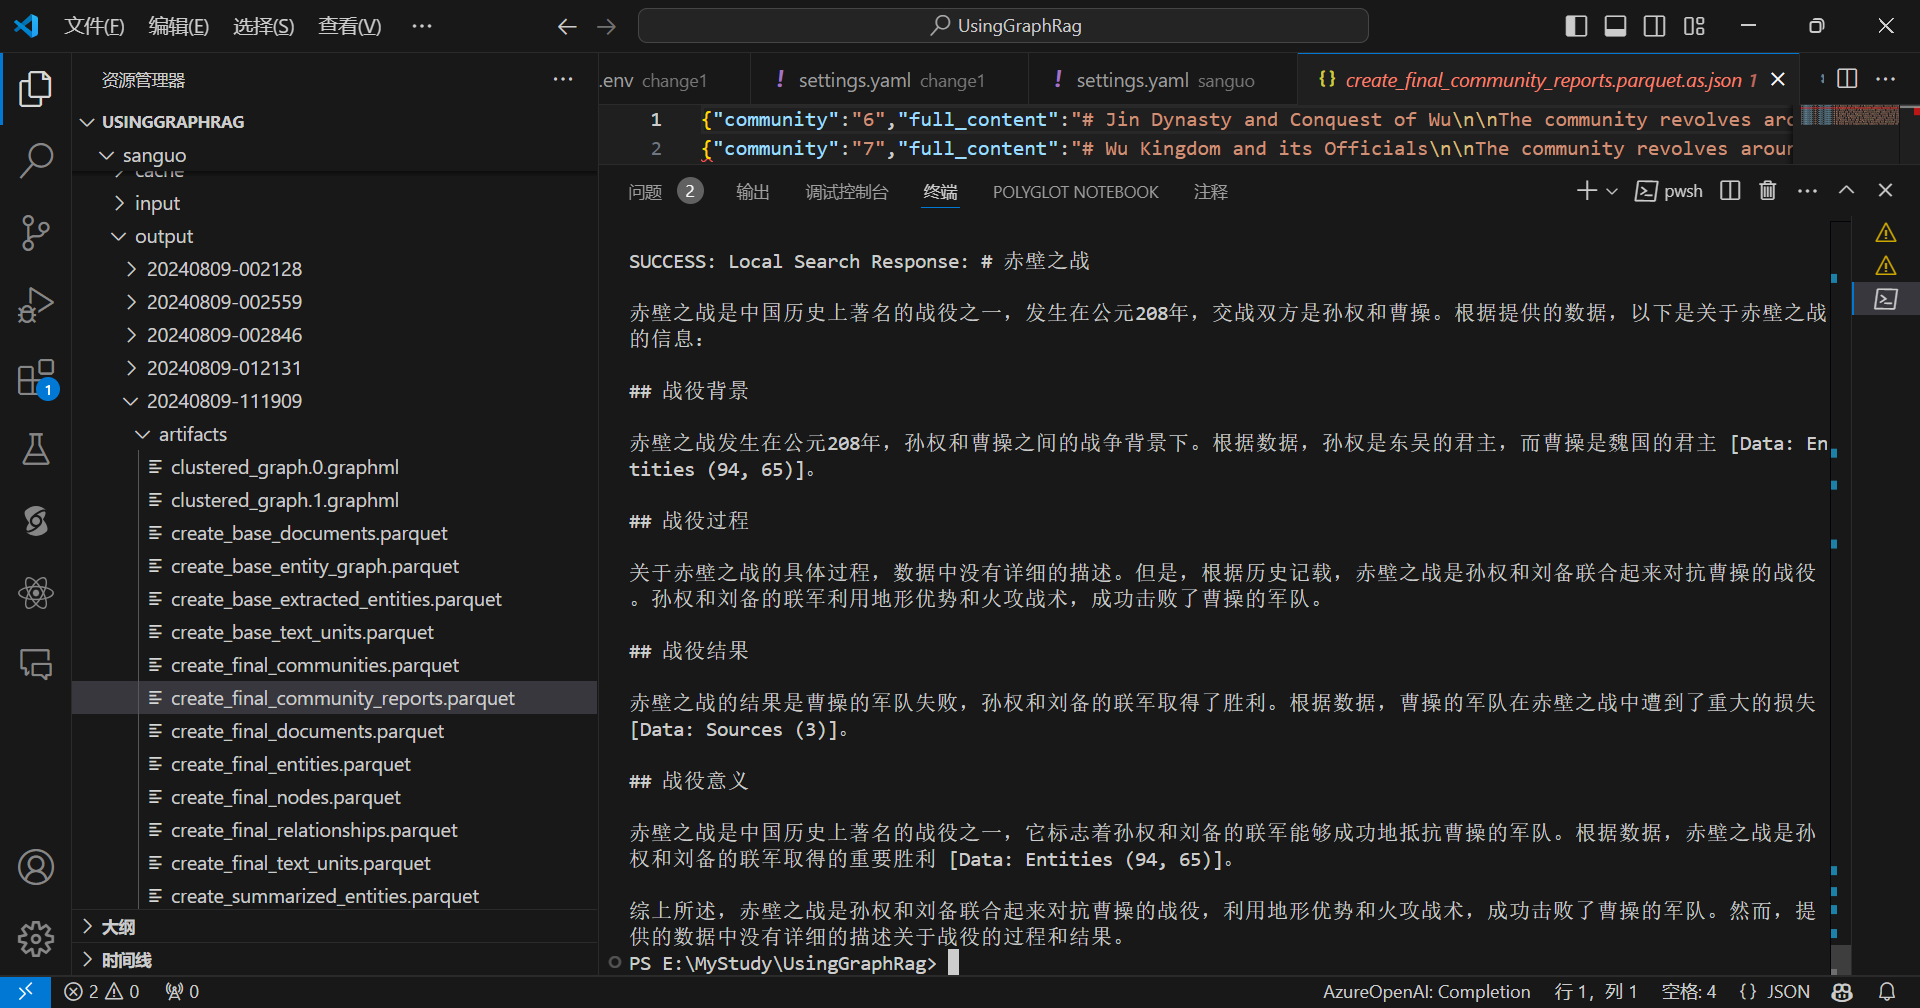Open the Testing flask view
This screenshot has width=1920, height=1008.
click(36, 449)
